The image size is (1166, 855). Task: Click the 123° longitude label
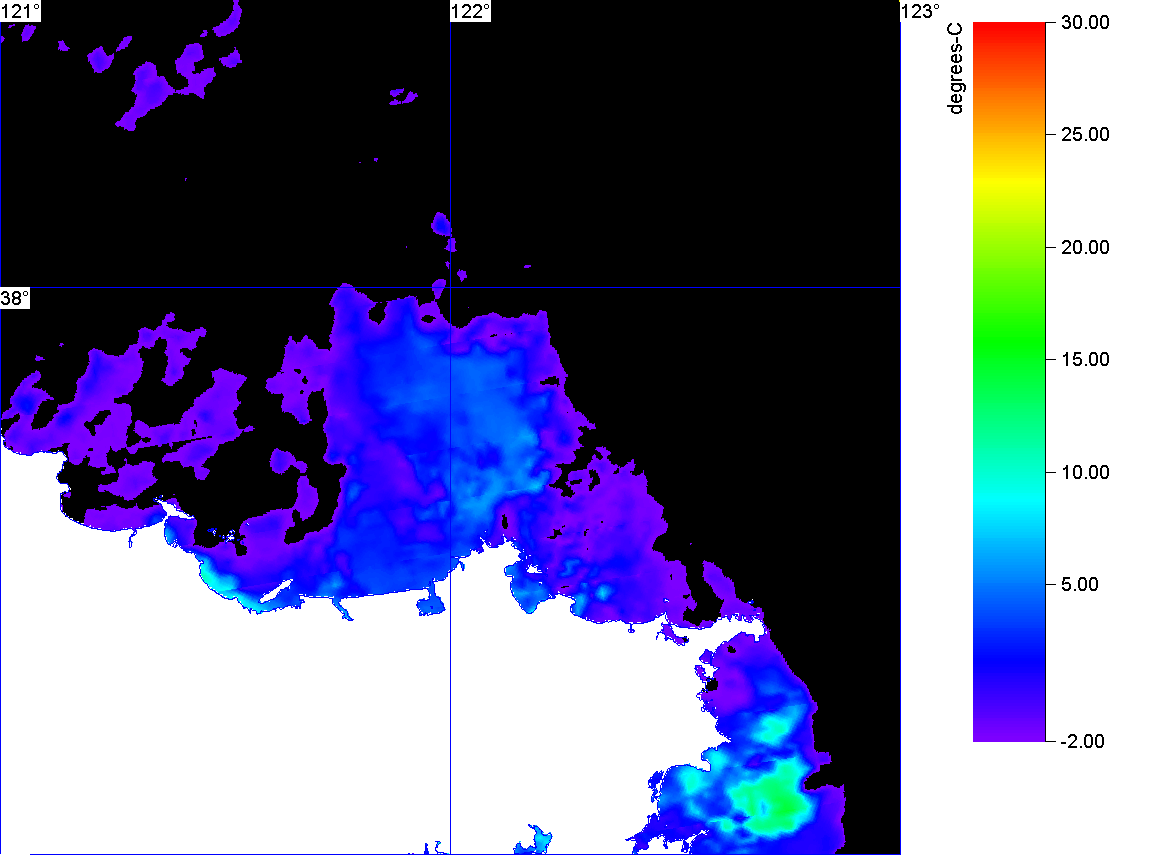tap(920, 11)
